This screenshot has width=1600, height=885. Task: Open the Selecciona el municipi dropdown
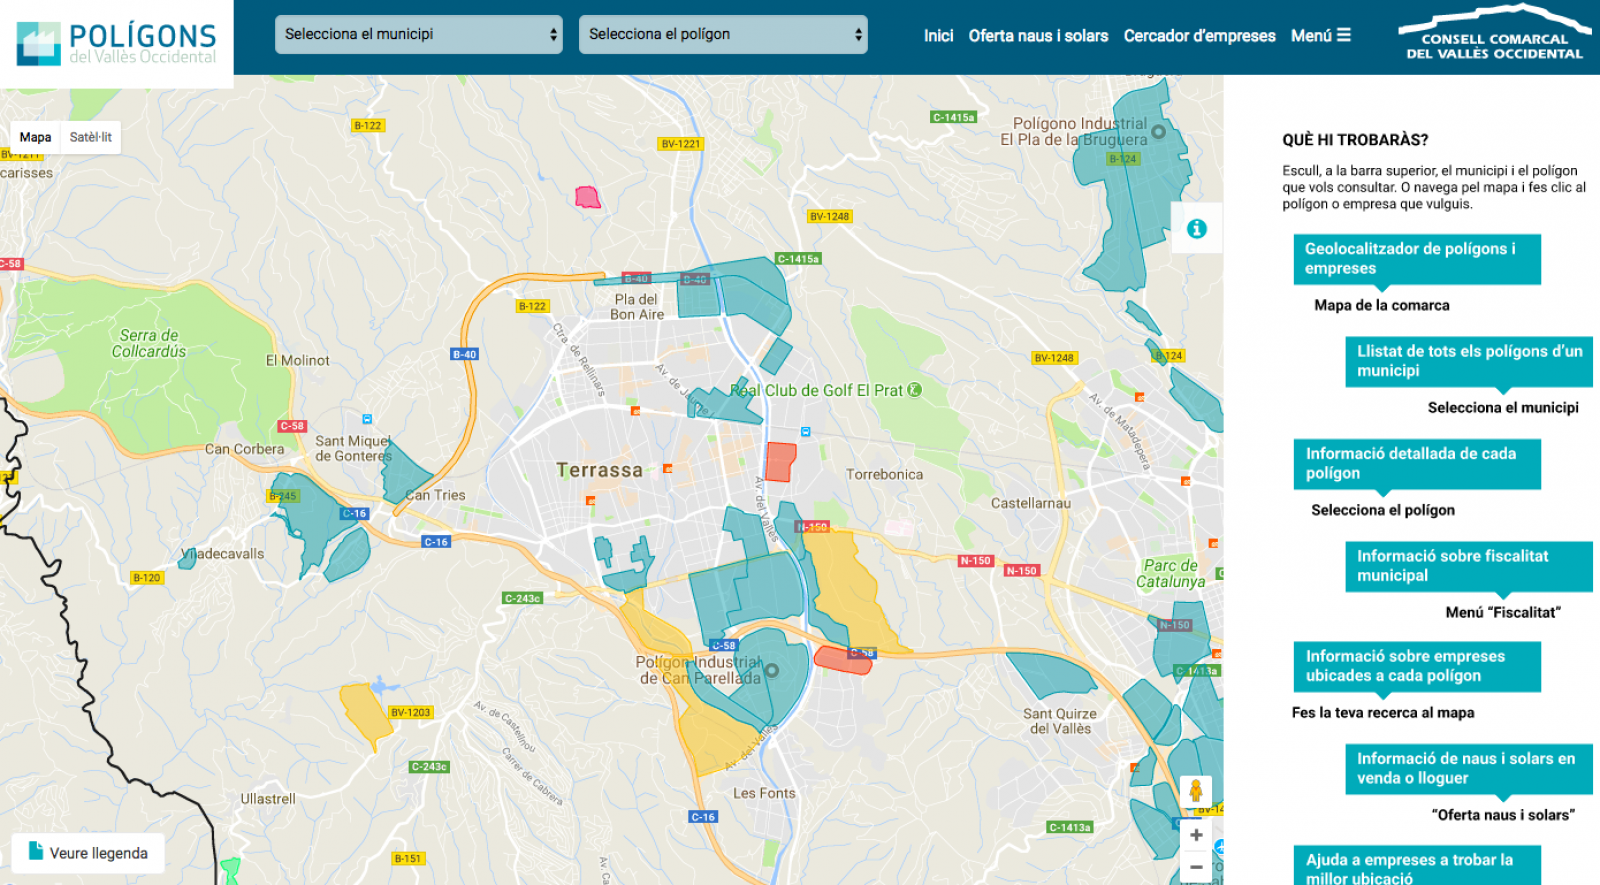(x=418, y=34)
